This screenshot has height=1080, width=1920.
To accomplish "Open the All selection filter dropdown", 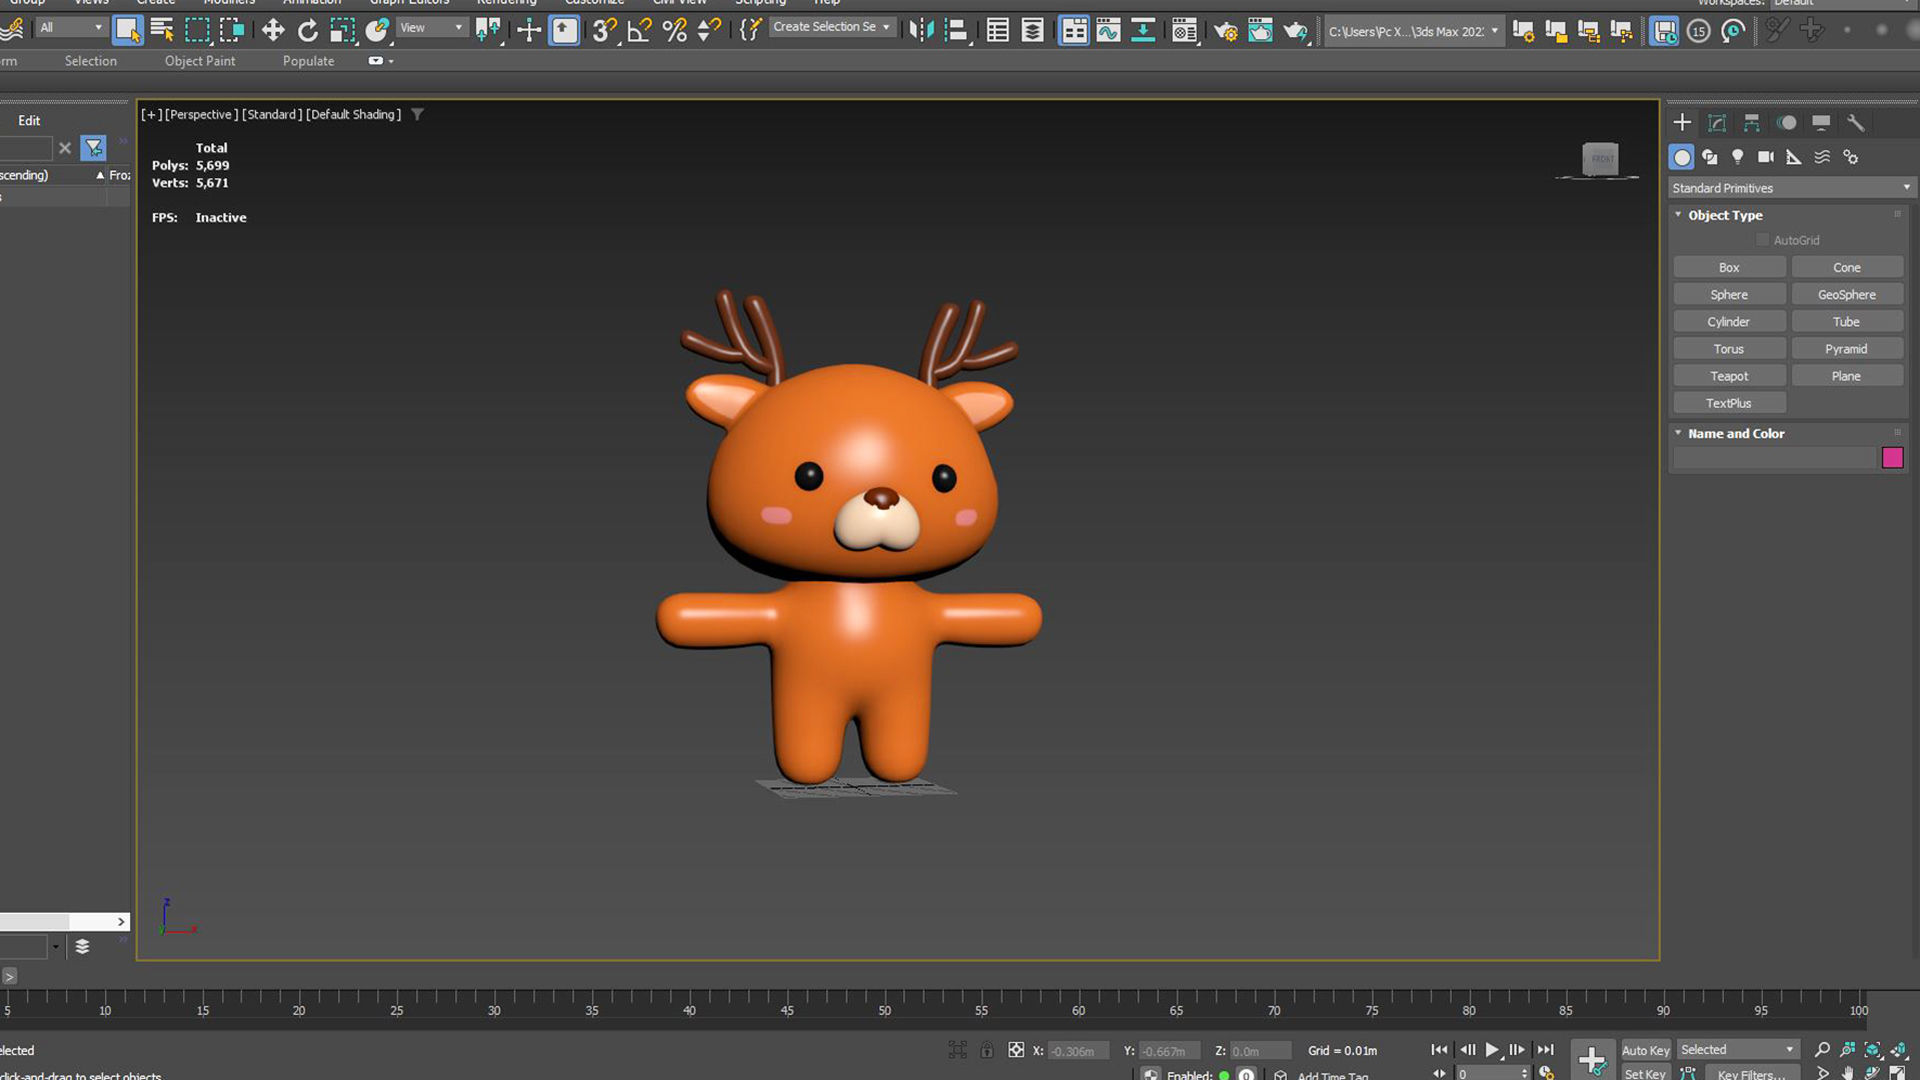I will click(71, 28).
